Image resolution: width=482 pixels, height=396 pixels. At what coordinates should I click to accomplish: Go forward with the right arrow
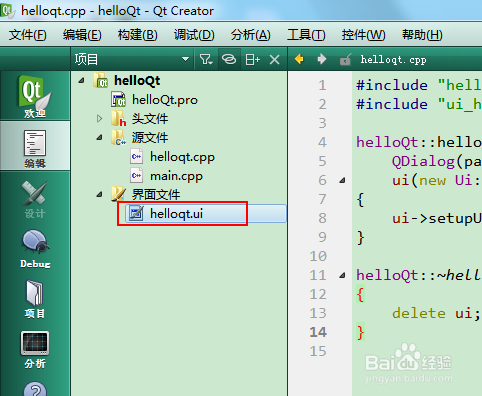point(322,59)
